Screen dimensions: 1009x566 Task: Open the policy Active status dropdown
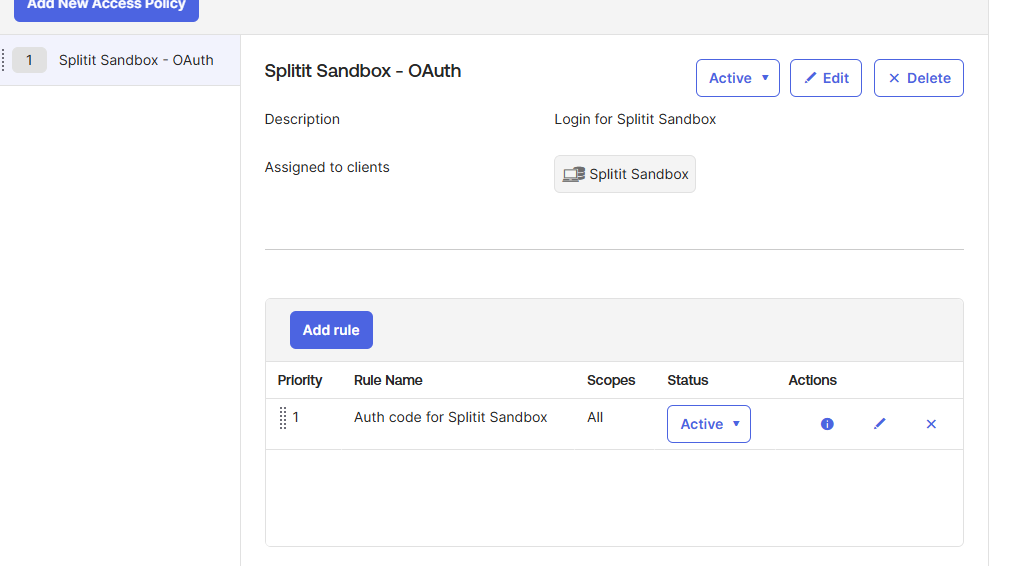[x=737, y=78]
